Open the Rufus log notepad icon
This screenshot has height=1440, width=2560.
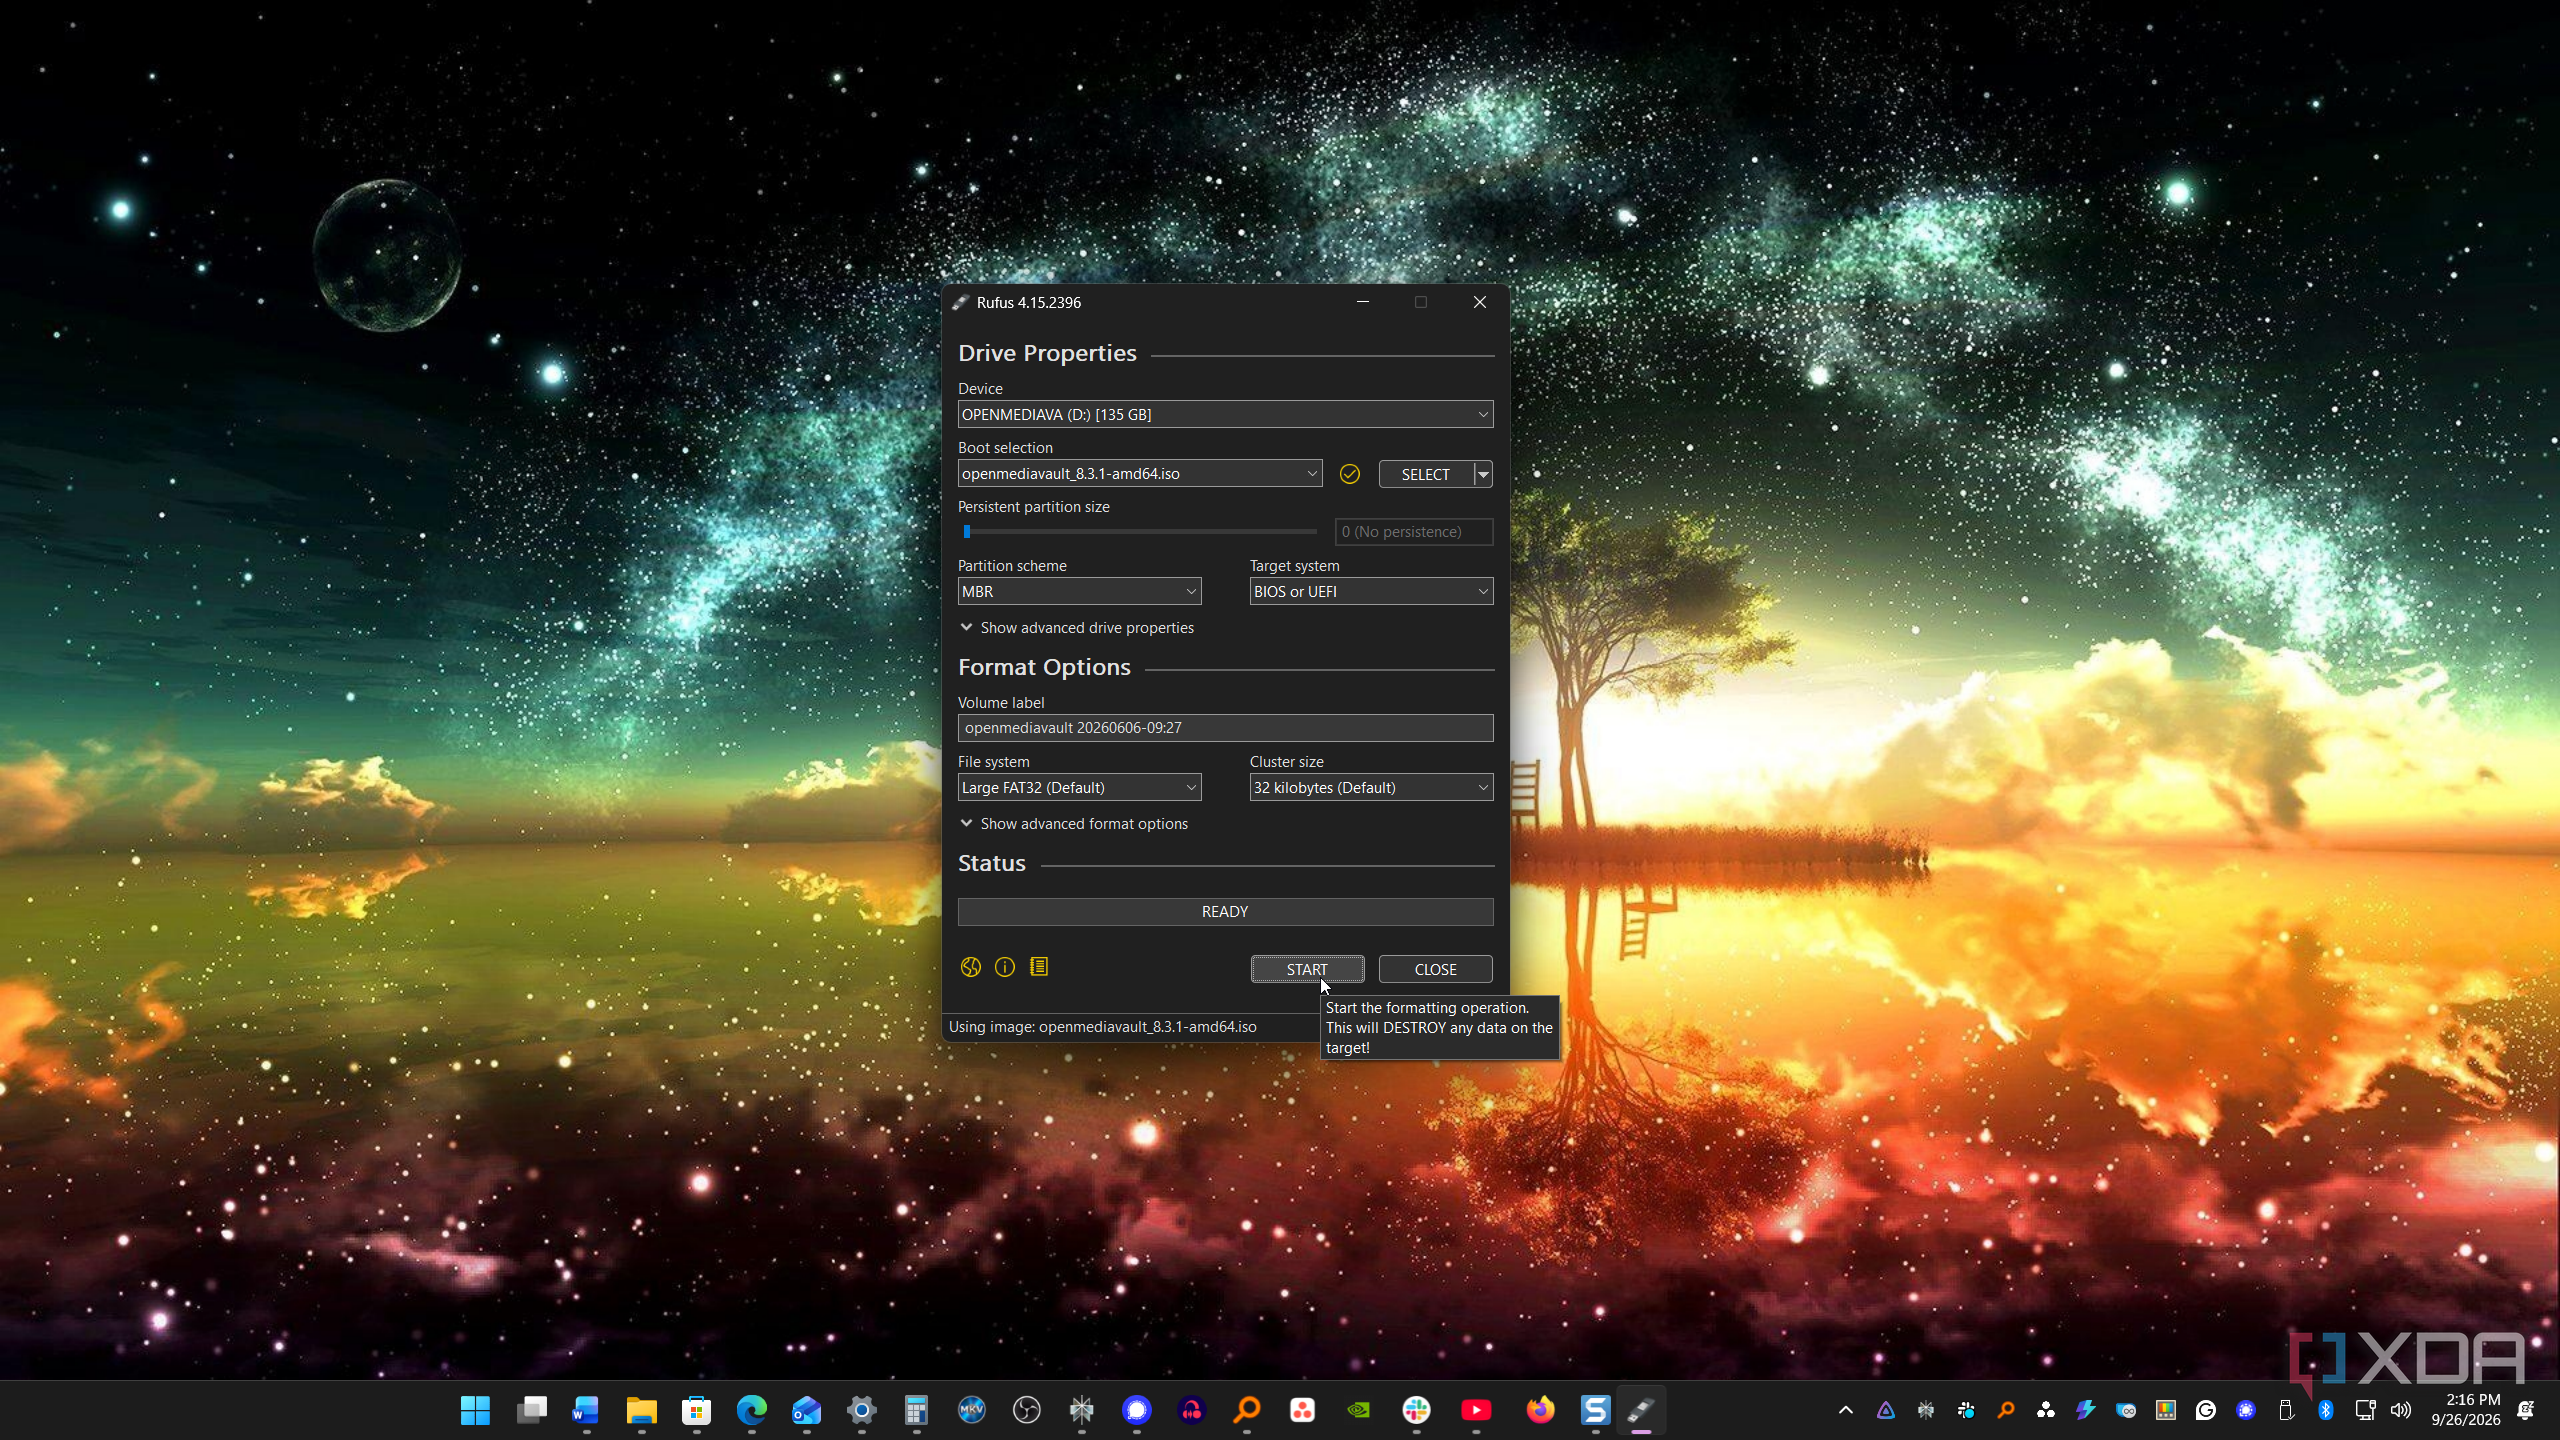click(1039, 967)
